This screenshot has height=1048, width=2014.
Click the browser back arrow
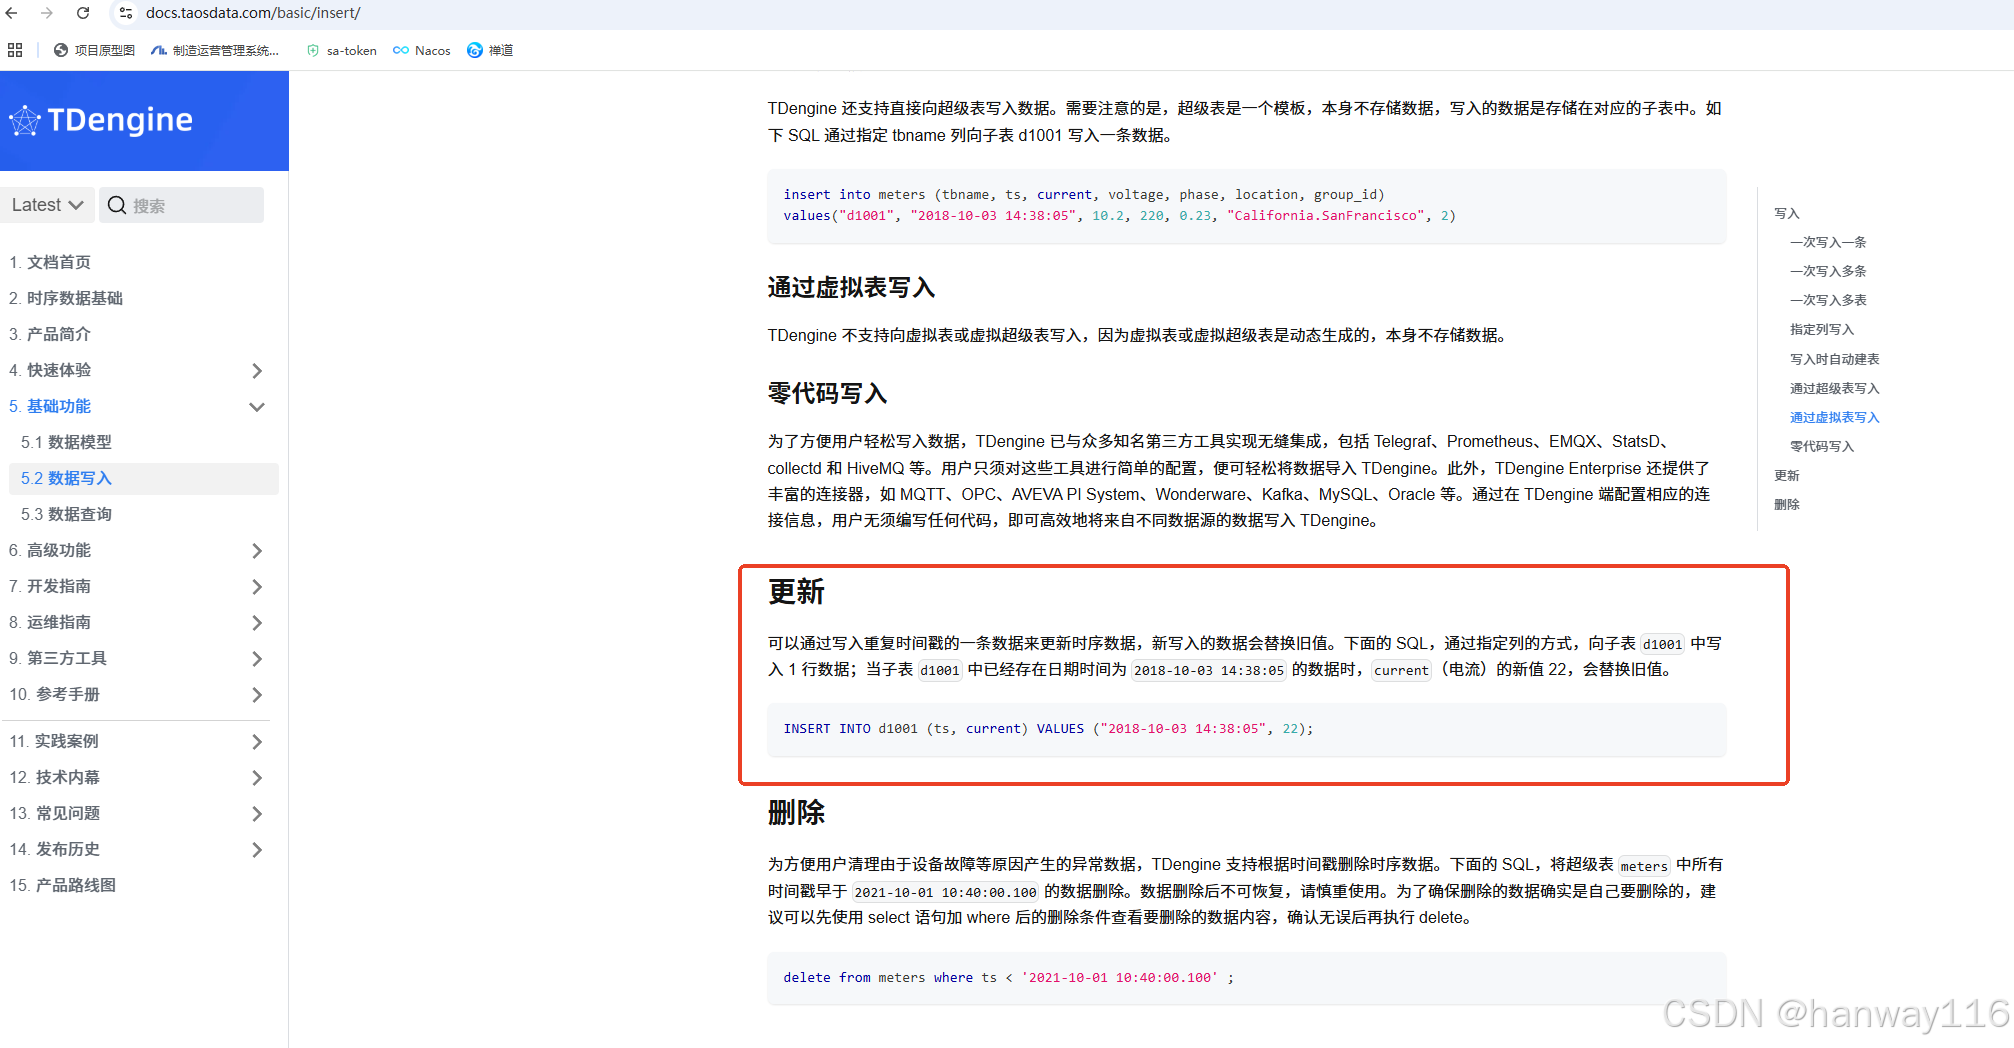[x=12, y=13]
